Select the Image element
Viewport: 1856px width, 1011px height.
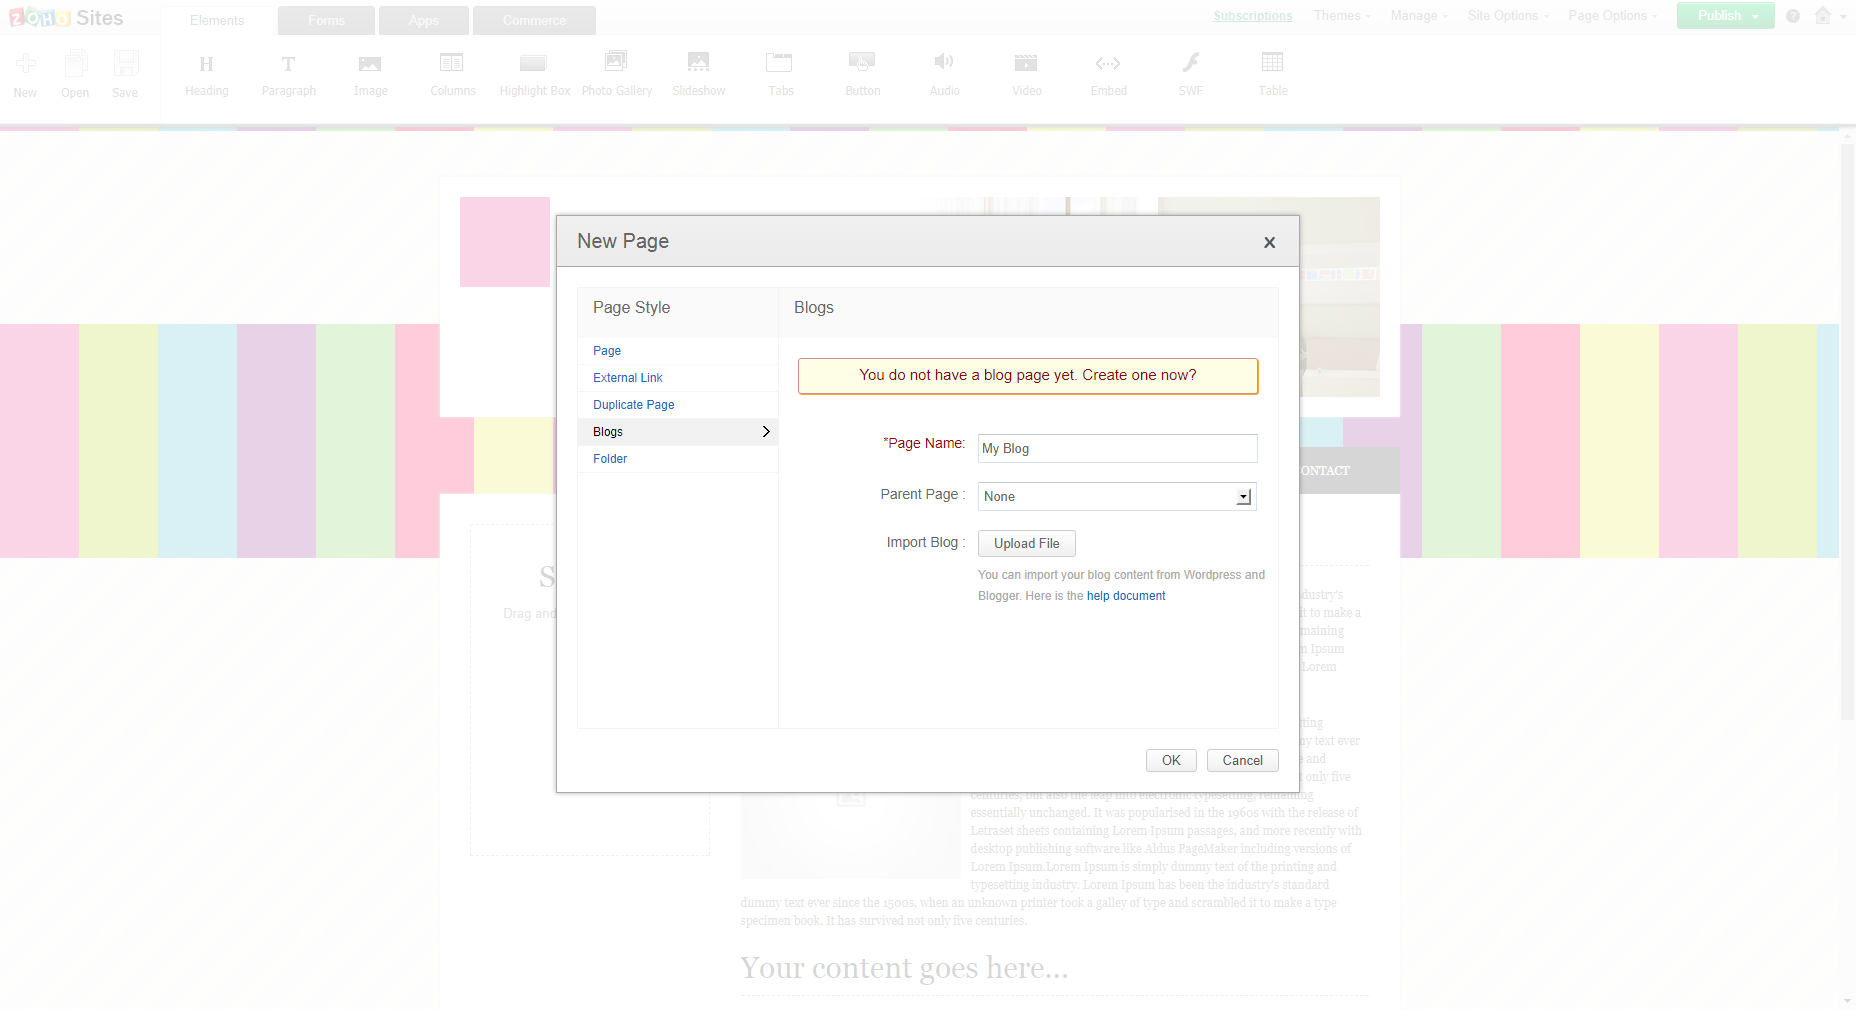pyautogui.click(x=370, y=74)
